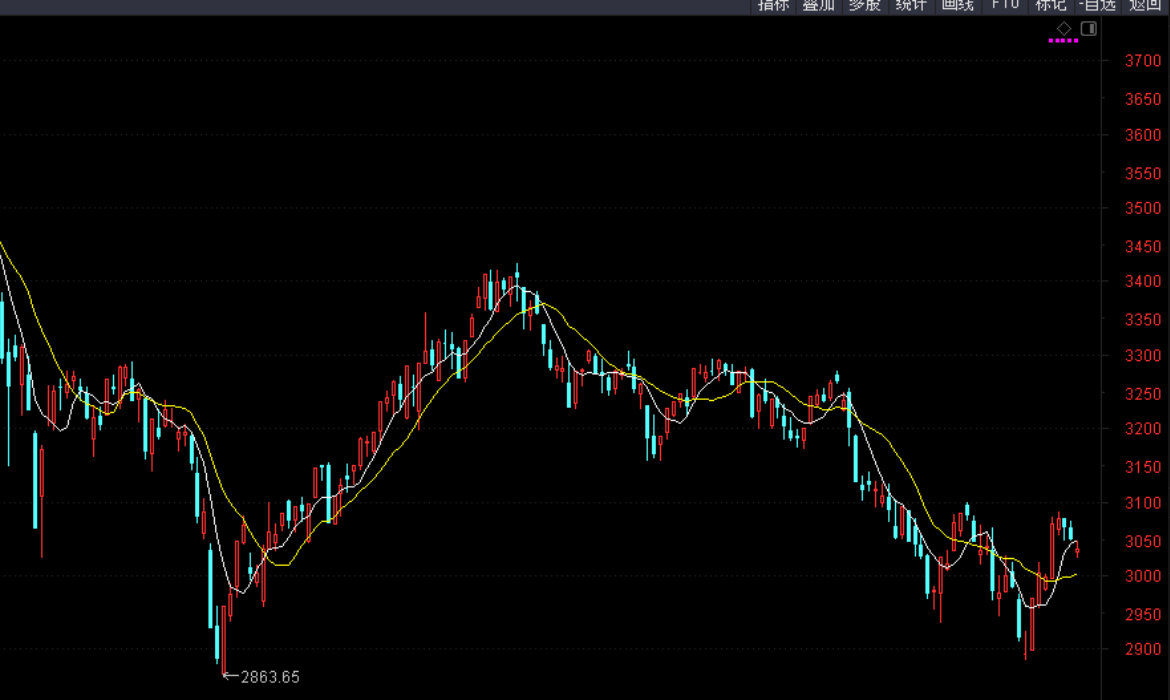
Task: Click the 3700 price axis label
Action: pos(1143,61)
